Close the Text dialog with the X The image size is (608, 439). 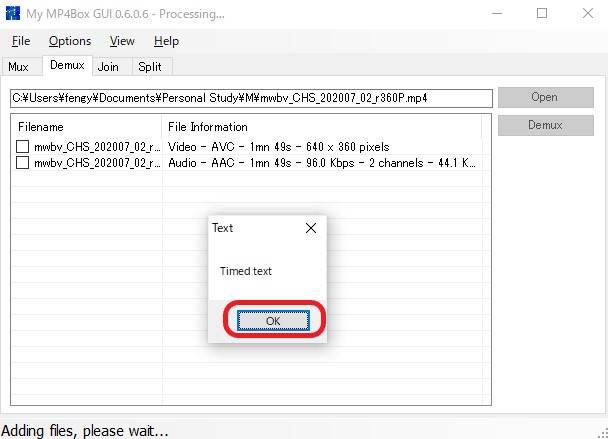click(x=311, y=228)
